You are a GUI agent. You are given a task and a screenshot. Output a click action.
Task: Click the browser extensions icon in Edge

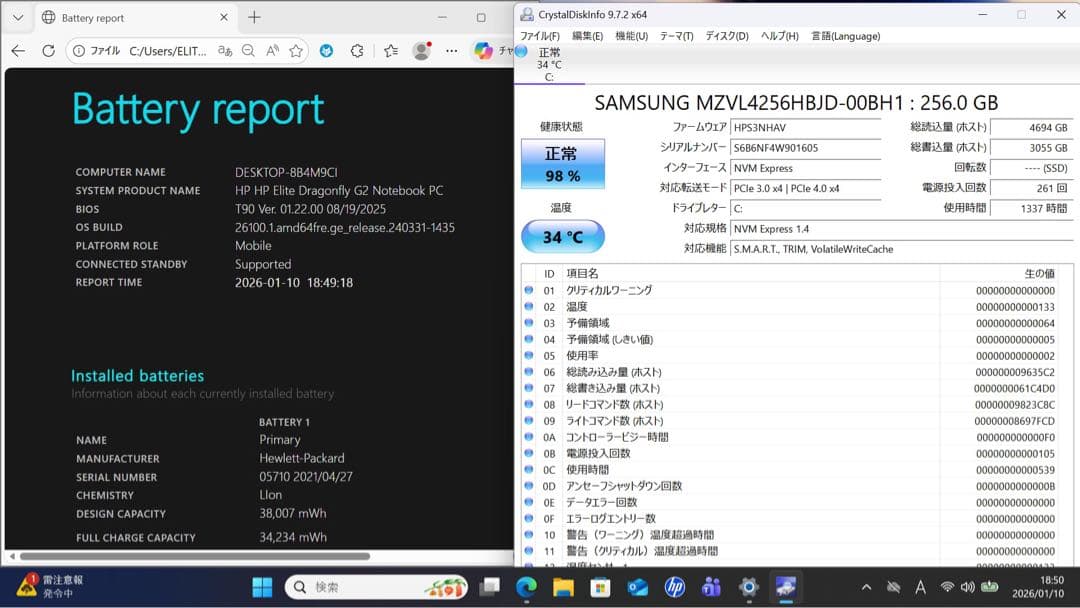point(356,50)
